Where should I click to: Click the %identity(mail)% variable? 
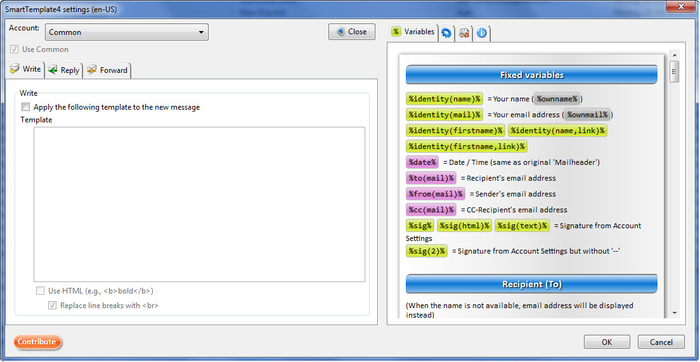click(x=445, y=115)
